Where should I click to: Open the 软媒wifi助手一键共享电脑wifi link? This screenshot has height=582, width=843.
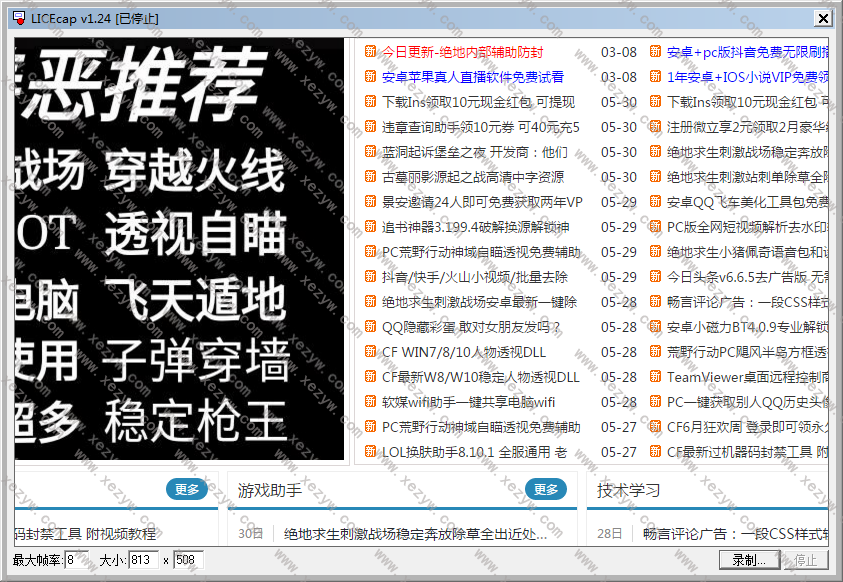point(468,402)
